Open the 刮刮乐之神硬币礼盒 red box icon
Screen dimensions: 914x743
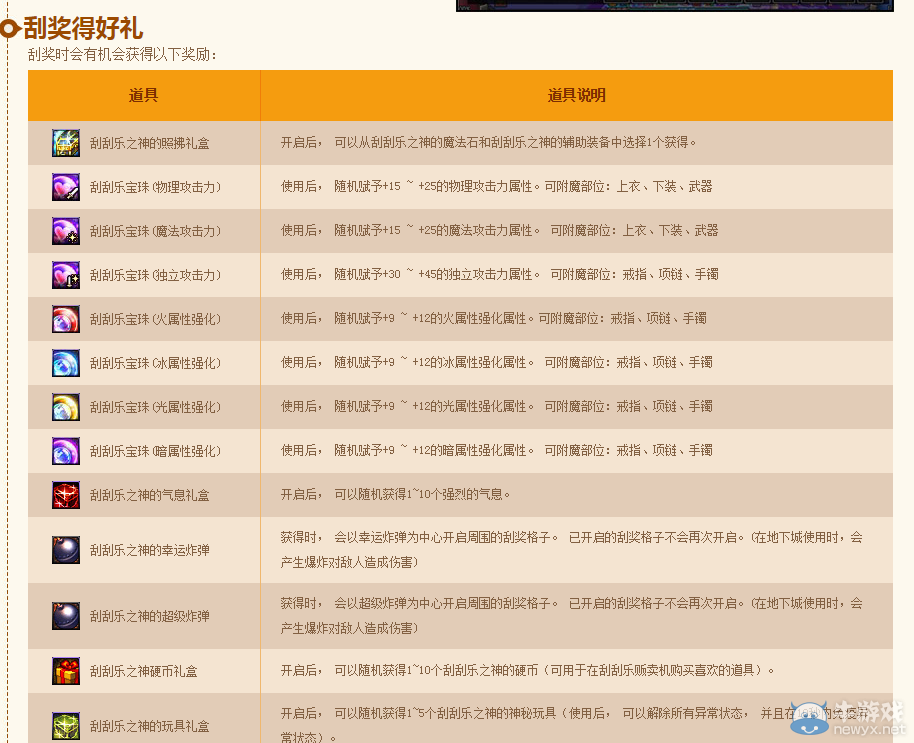[x=65, y=672]
